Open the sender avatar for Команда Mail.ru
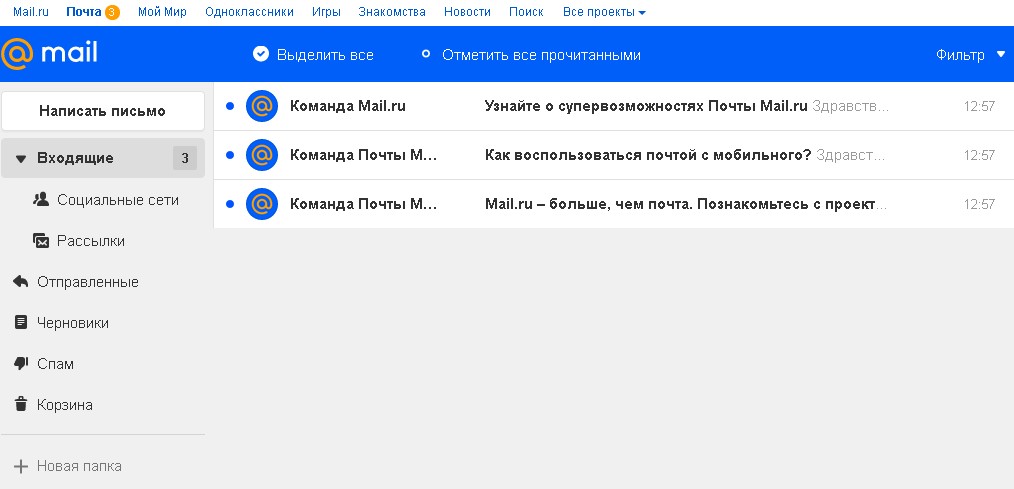1014x489 pixels. pyautogui.click(x=262, y=106)
